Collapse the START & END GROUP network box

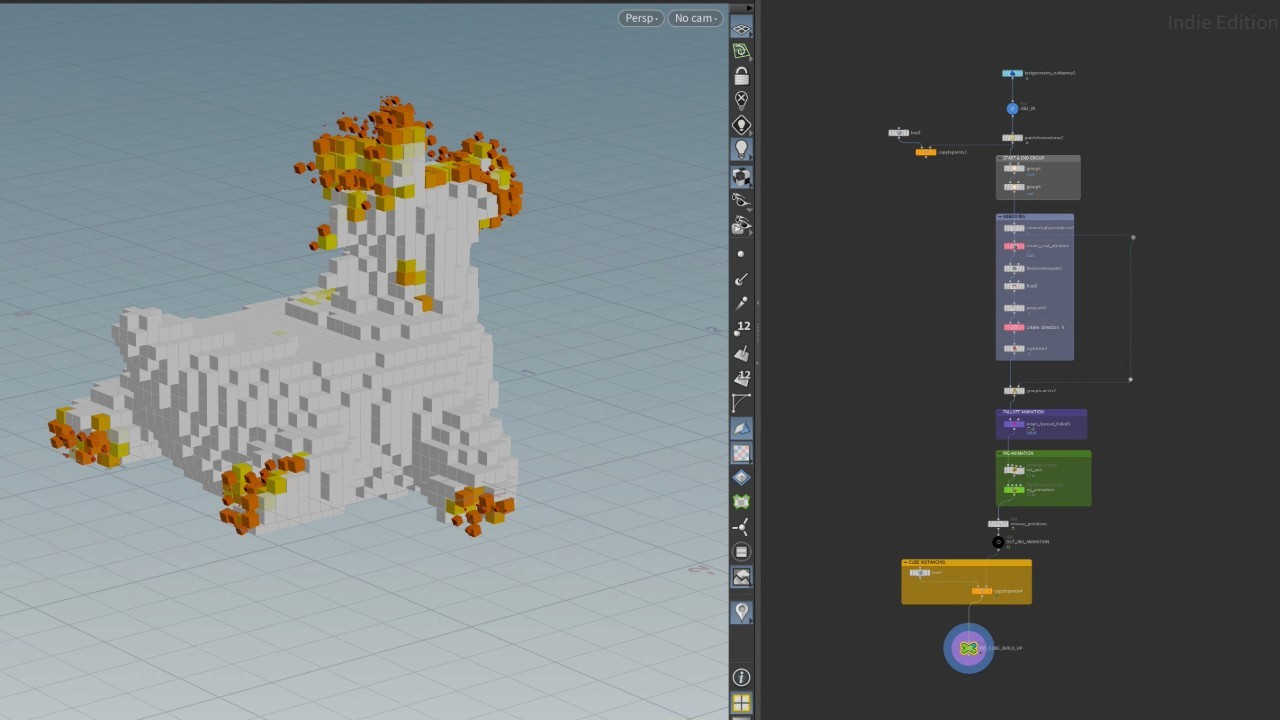click(x=1000, y=158)
